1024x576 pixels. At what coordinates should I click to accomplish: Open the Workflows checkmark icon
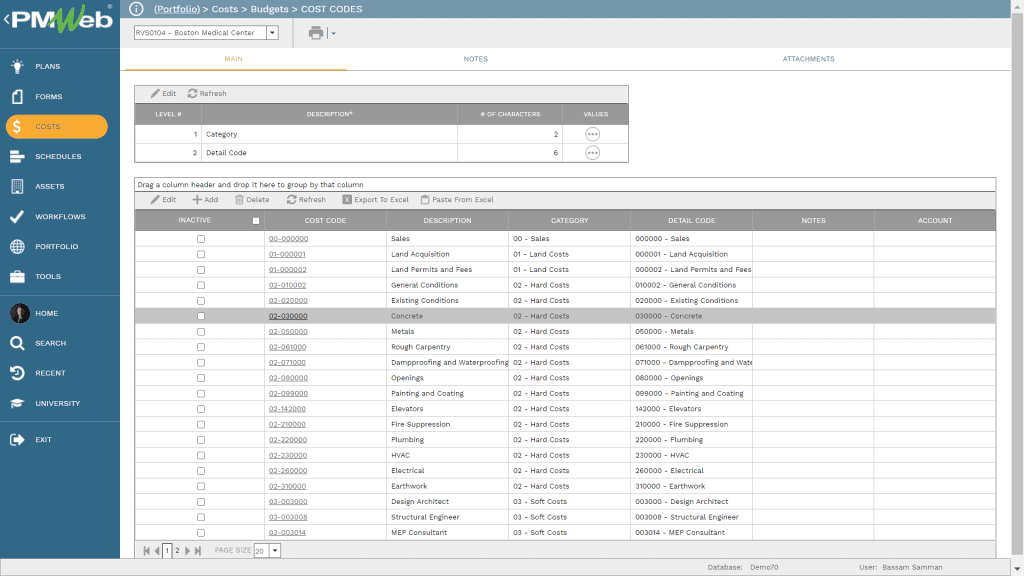(18, 216)
